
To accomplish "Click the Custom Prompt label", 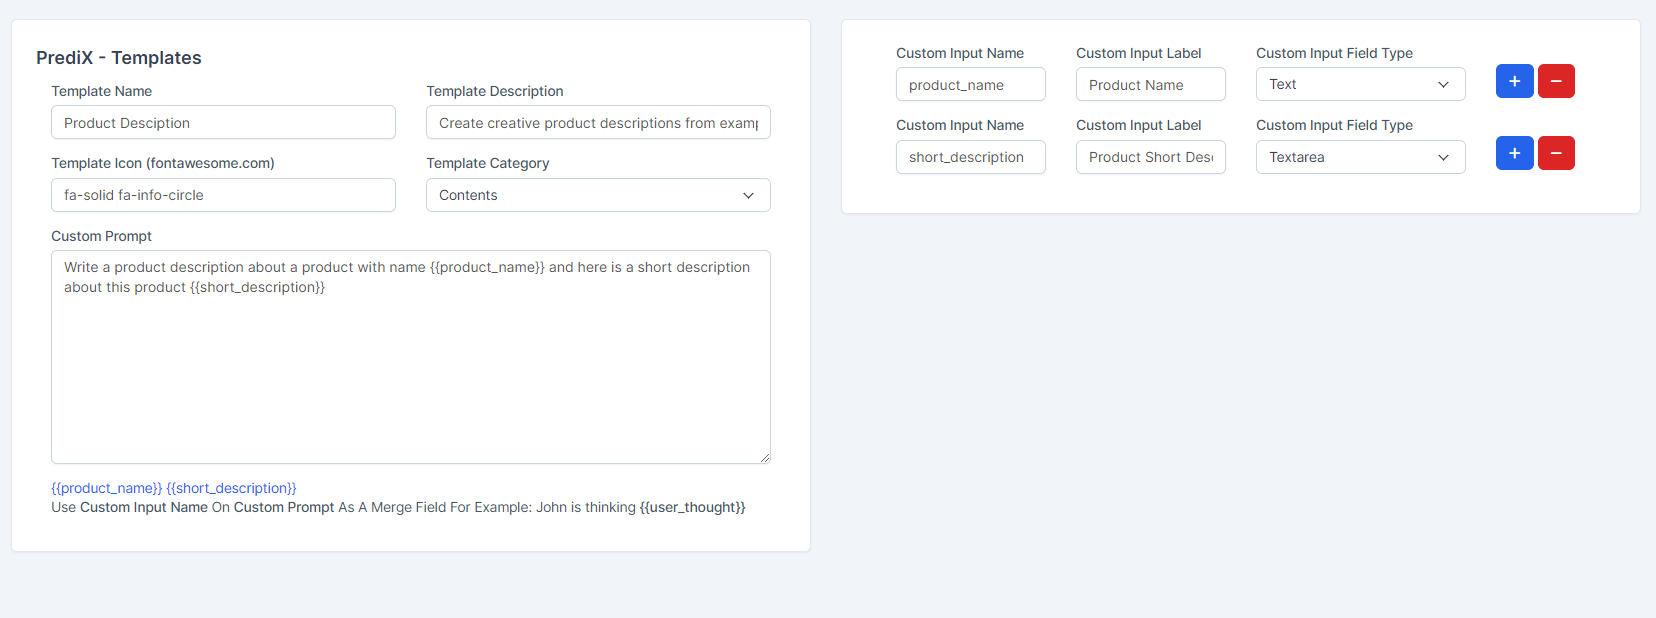I will pos(101,236).
